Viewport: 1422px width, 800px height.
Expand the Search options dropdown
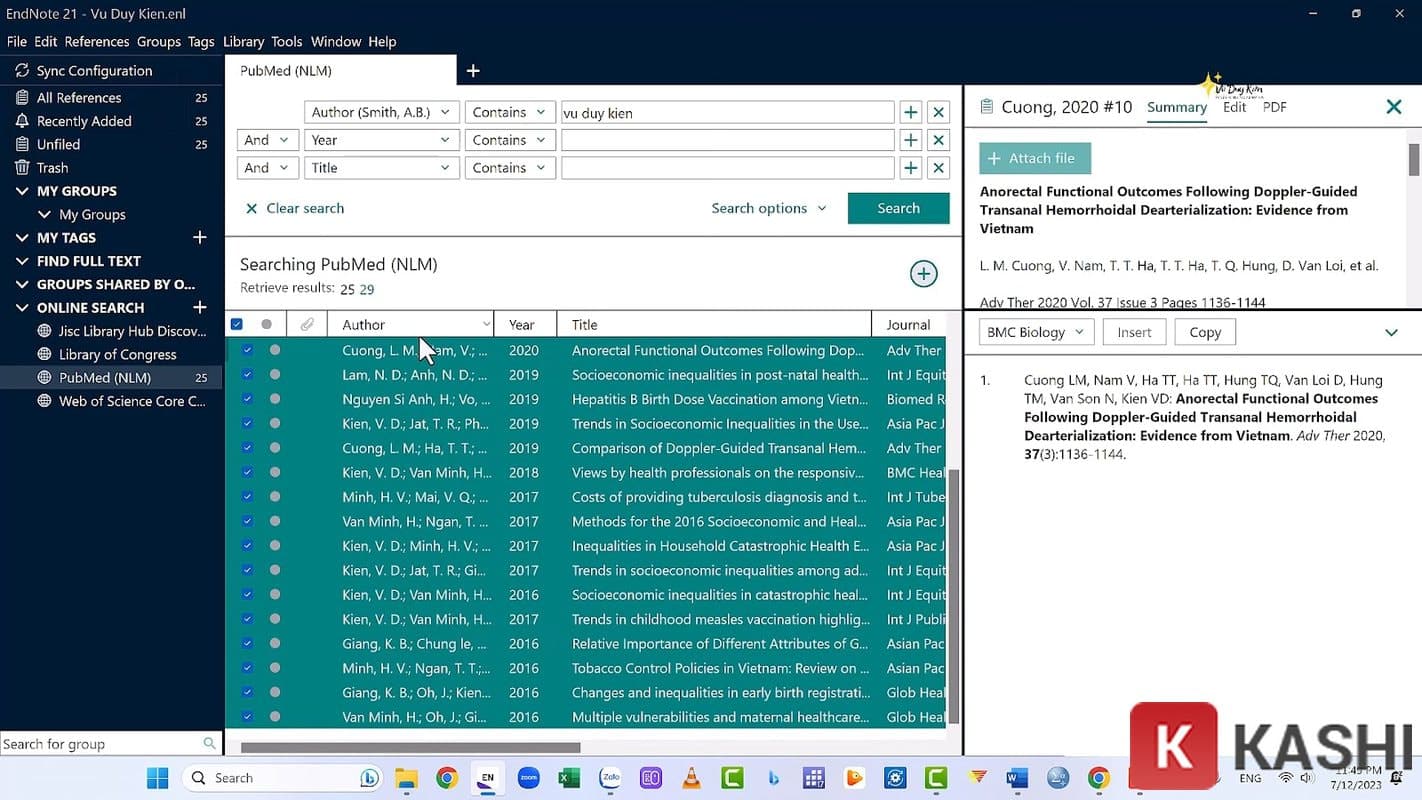769,208
